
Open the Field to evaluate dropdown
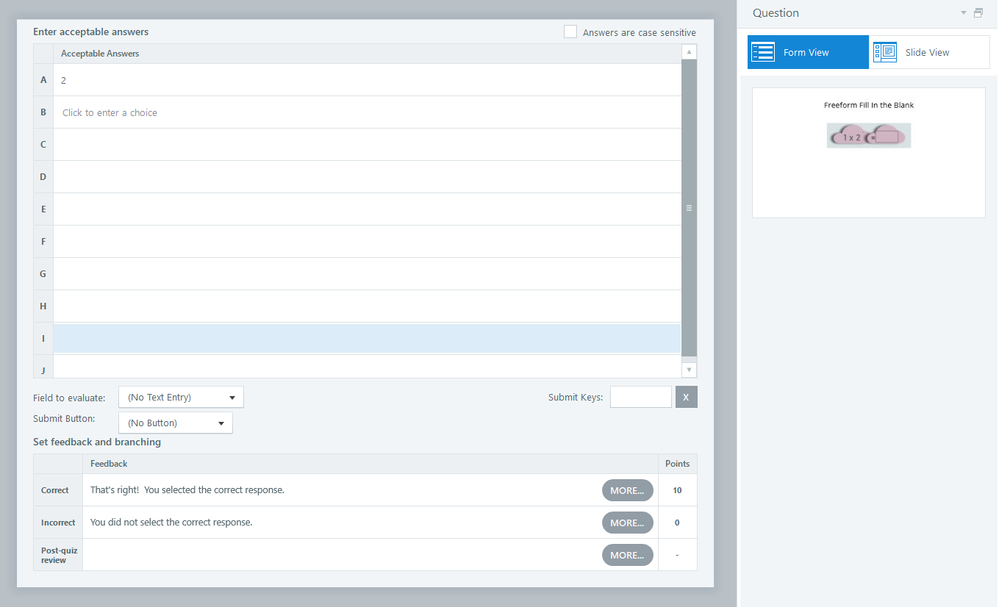tap(181, 397)
